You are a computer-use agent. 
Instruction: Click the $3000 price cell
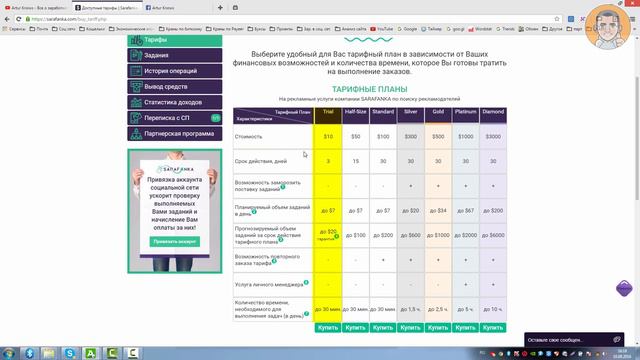[493, 137]
